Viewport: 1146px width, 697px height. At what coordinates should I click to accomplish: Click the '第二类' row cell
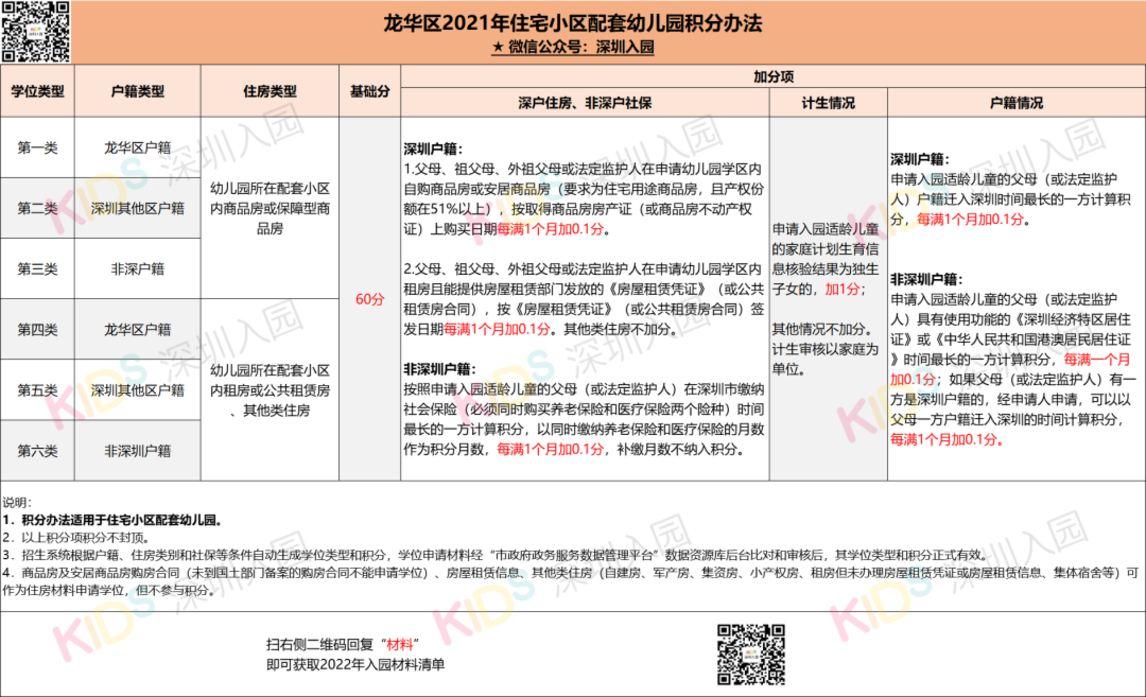[x=37, y=208]
